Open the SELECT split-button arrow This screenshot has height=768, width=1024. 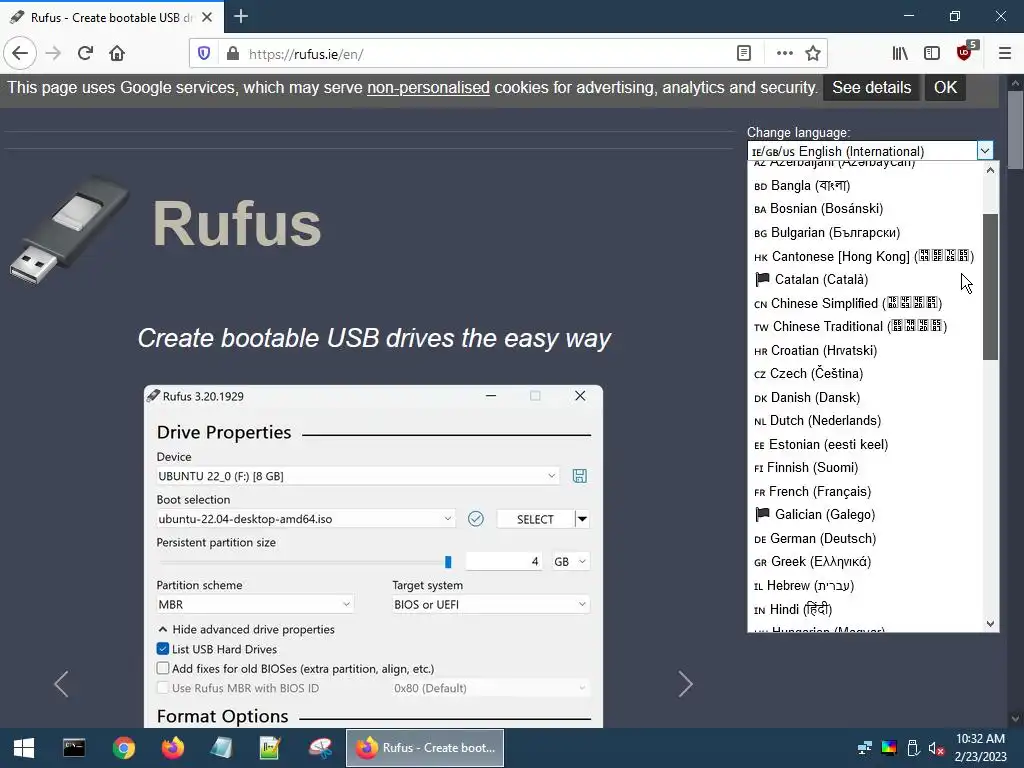point(582,519)
